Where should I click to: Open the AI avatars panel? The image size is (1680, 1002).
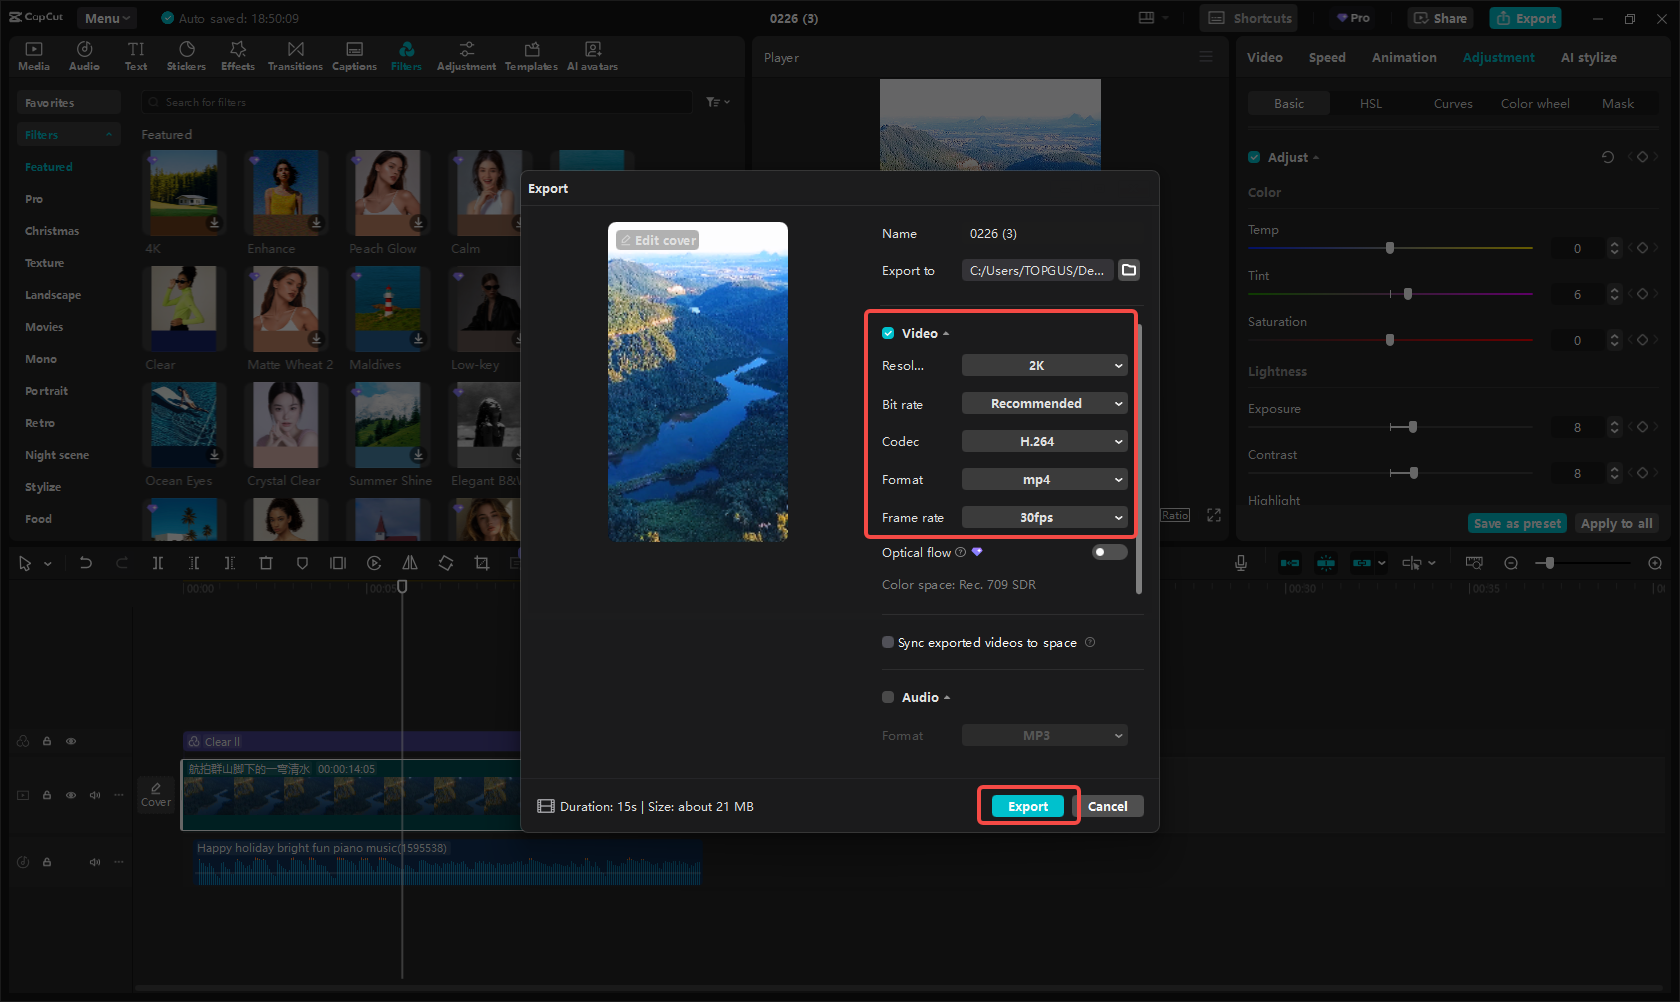592,55
